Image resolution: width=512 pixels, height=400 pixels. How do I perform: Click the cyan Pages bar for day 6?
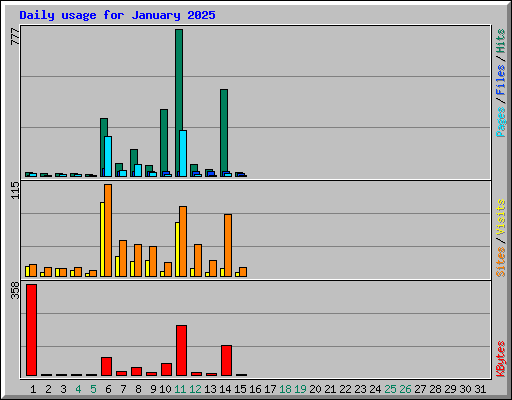[x=108, y=156]
